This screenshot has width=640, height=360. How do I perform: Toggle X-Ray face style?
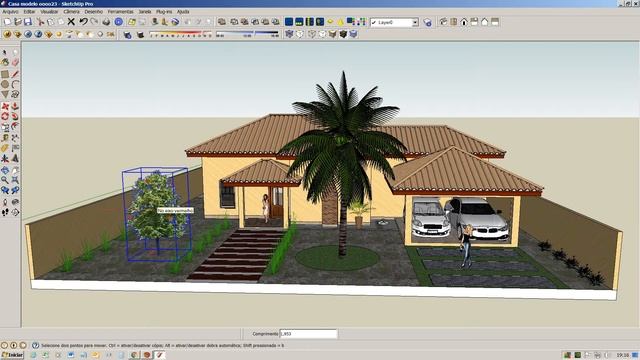click(x=289, y=34)
